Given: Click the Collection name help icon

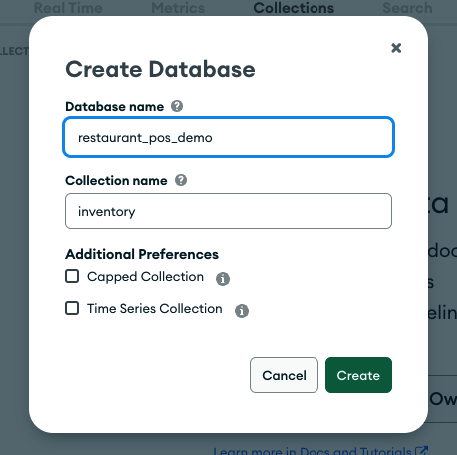Looking at the screenshot, I should [181, 180].
